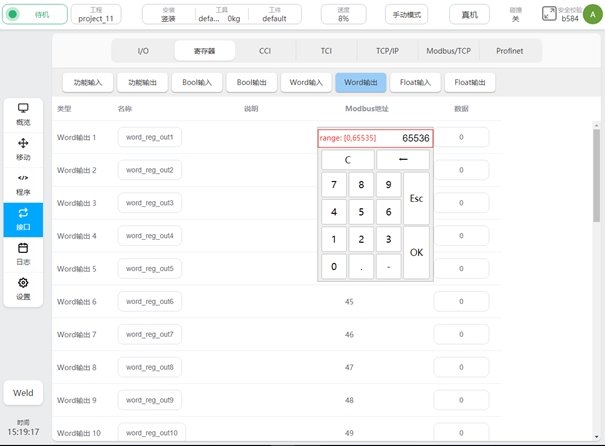Click the vertical scrollbar of register list
The image size is (605, 446).
point(597,200)
